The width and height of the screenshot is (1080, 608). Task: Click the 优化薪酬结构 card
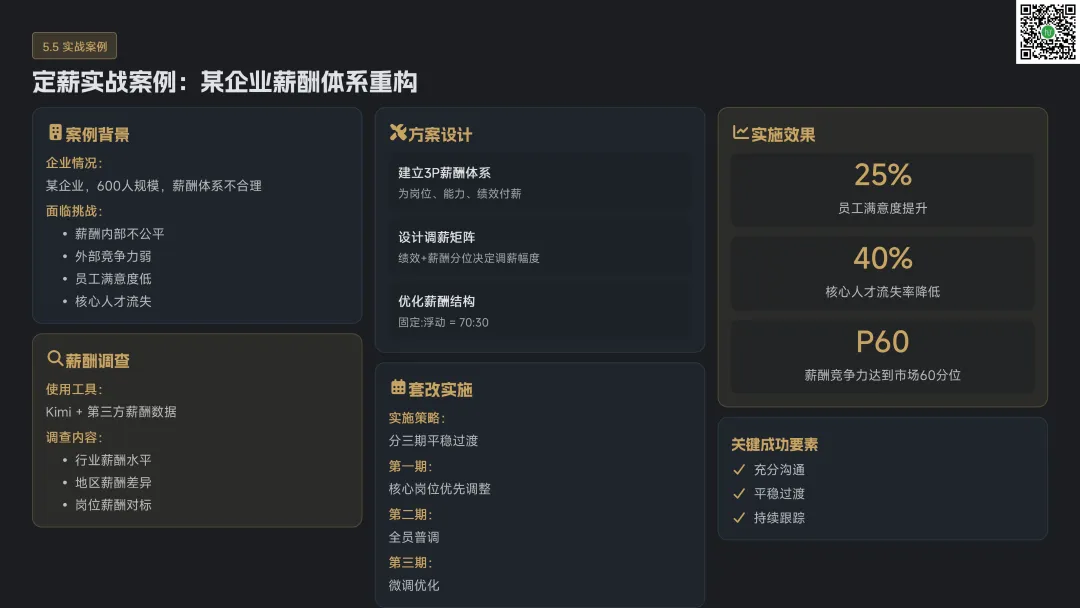[x=539, y=311]
